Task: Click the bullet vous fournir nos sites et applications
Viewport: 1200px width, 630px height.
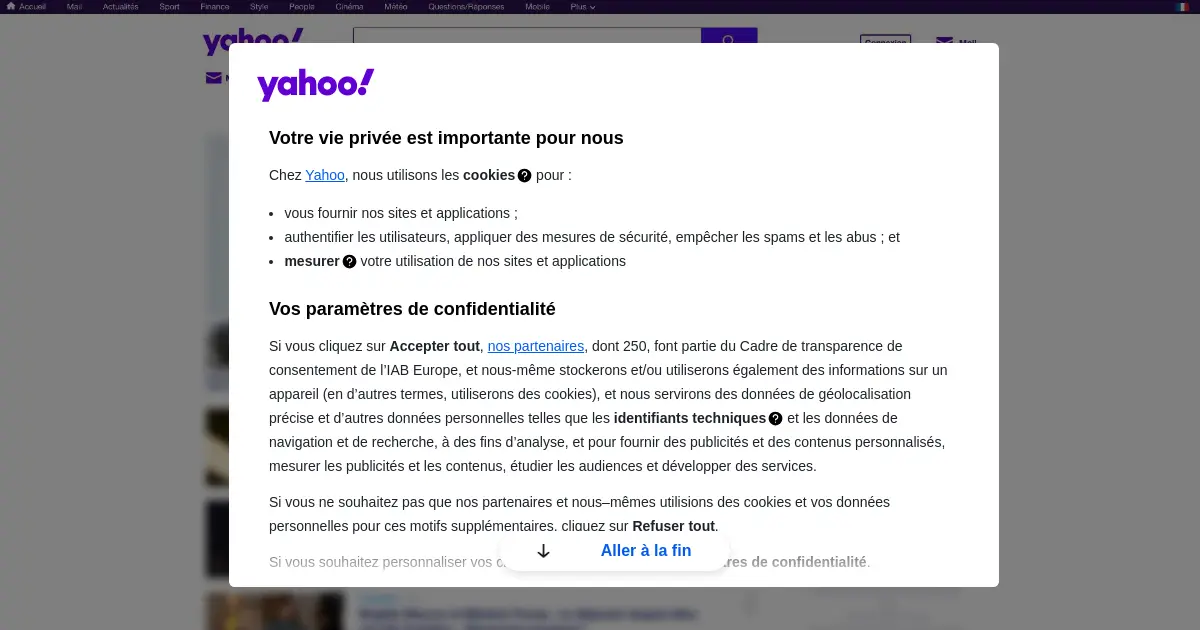Action: tap(401, 213)
